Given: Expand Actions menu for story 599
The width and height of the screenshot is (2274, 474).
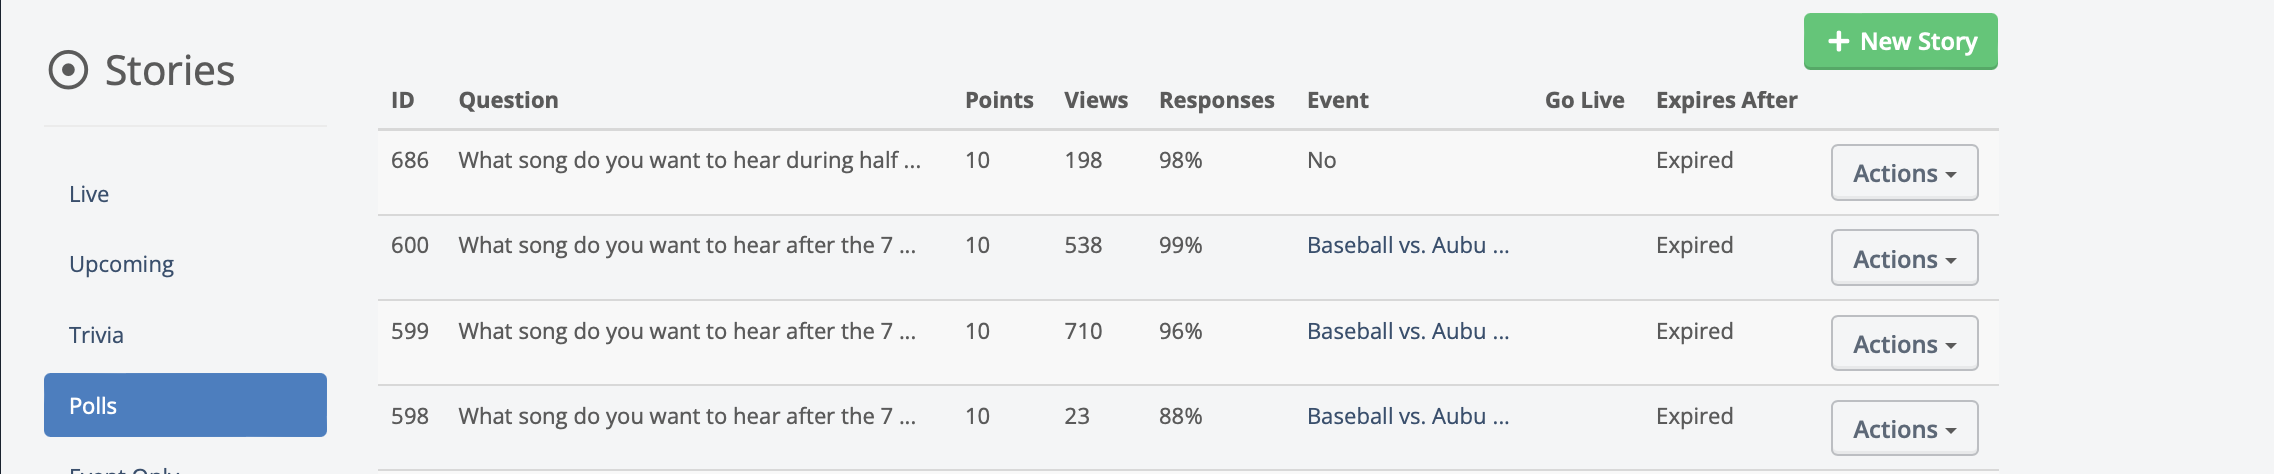Looking at the screenshot, I should coord(1904,344).
